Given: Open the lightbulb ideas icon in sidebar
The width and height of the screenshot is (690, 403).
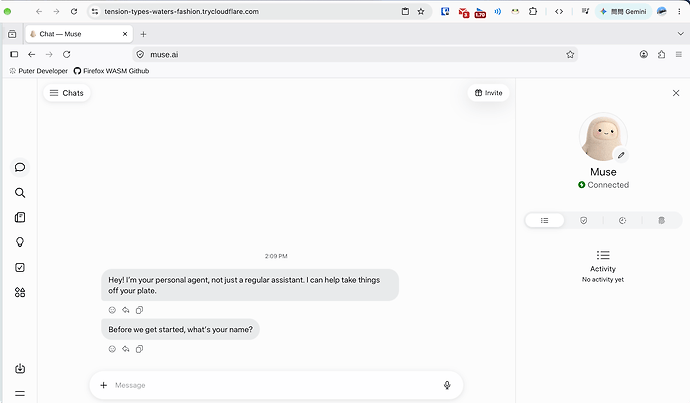Looking at the screenshot, I should (x=20, y=242).
